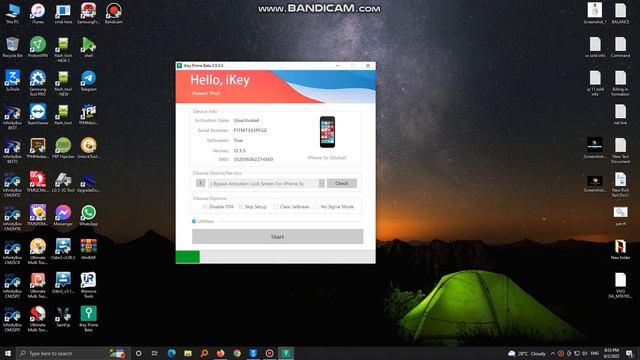The width and height of the screenshot is (640, 360).
Task: Open File Explorer from the taskbar
Action: [x=188, y=353]
